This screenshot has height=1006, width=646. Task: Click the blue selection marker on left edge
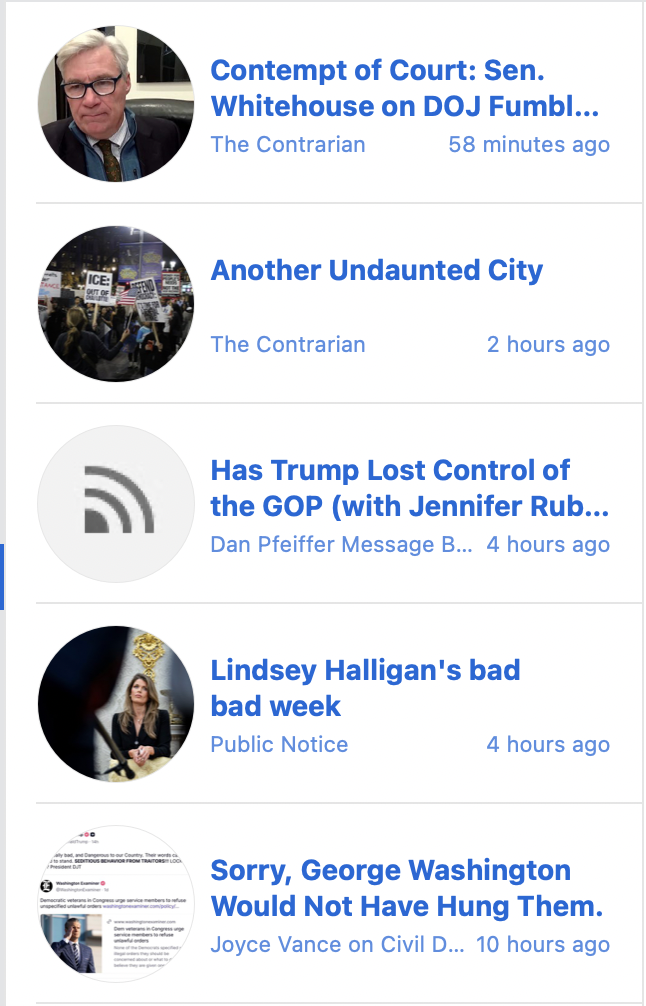[x=2, y=577]
